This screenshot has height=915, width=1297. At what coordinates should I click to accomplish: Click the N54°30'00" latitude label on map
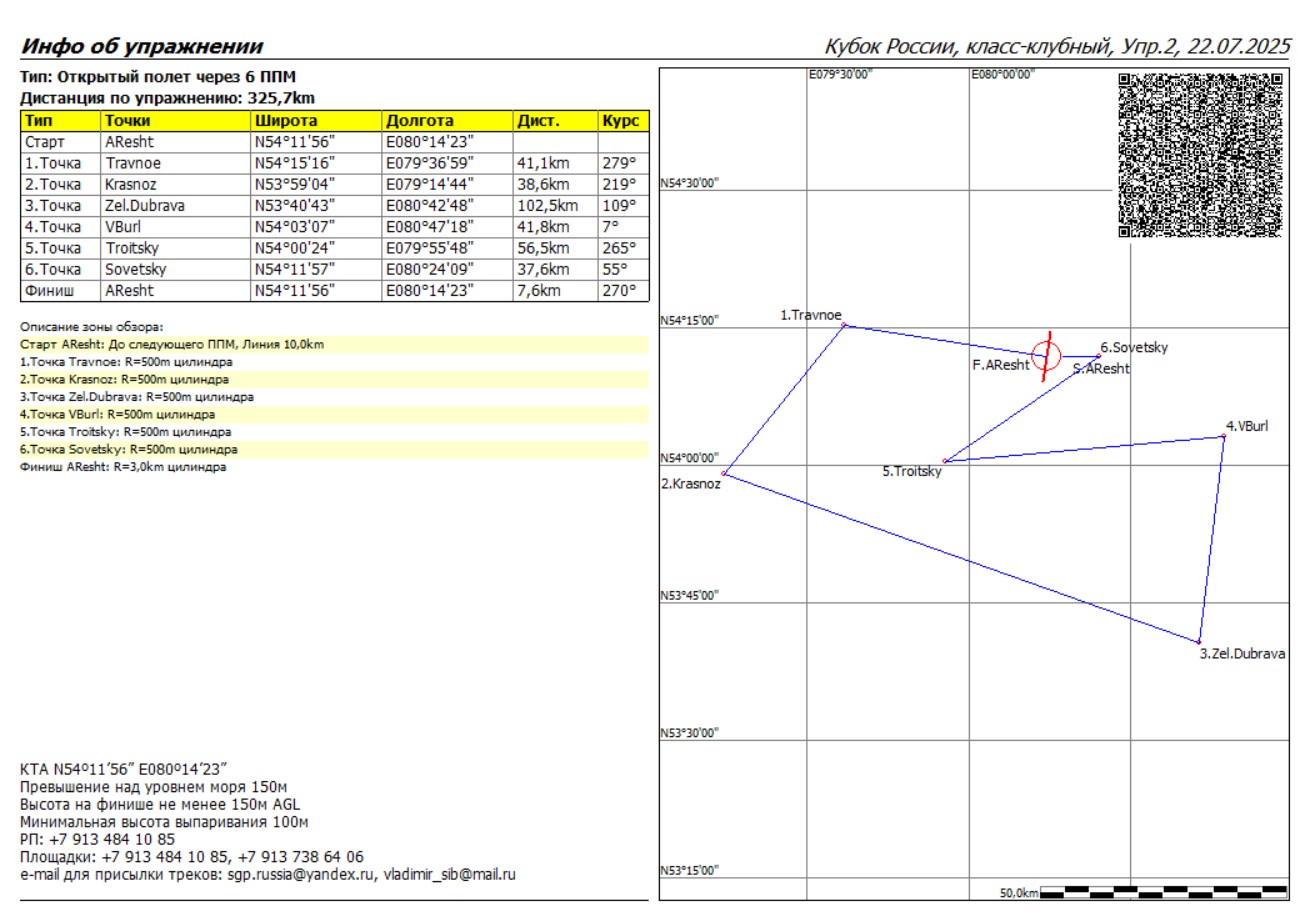point(690,184)
